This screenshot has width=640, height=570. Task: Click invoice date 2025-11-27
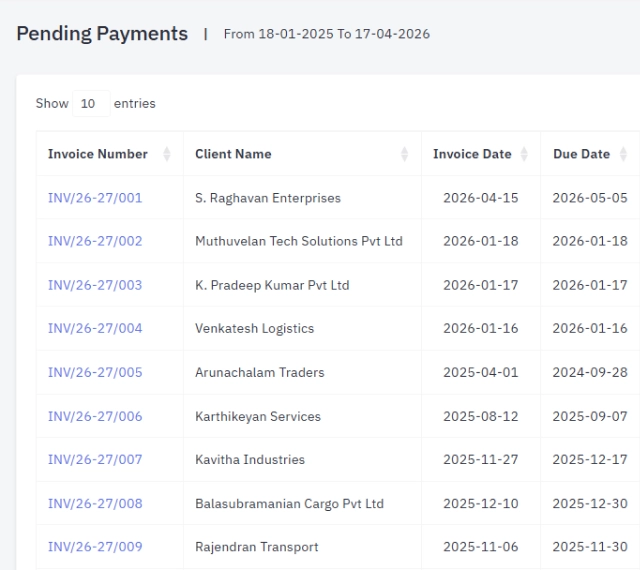tap(481, 460)
